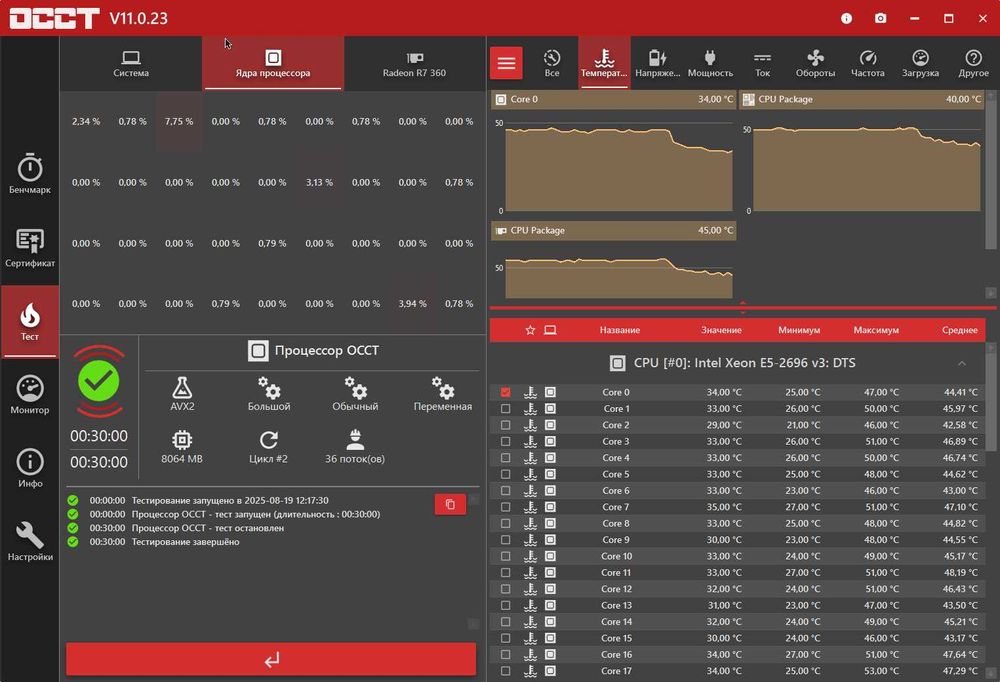Viewport: 1000px width, 682px height.
Task: Change the 36 поток(ов) thread setting
Action: pos(355,446)
